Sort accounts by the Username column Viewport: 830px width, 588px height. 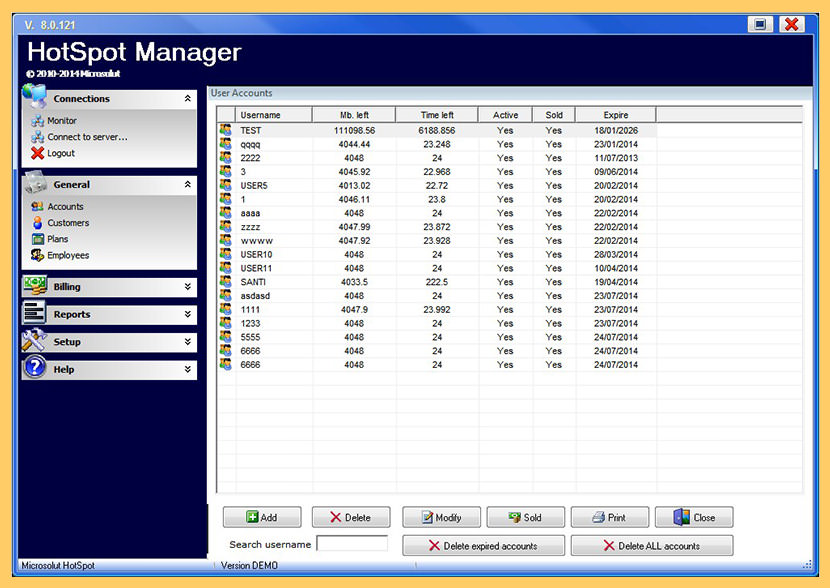pos(264,114)
